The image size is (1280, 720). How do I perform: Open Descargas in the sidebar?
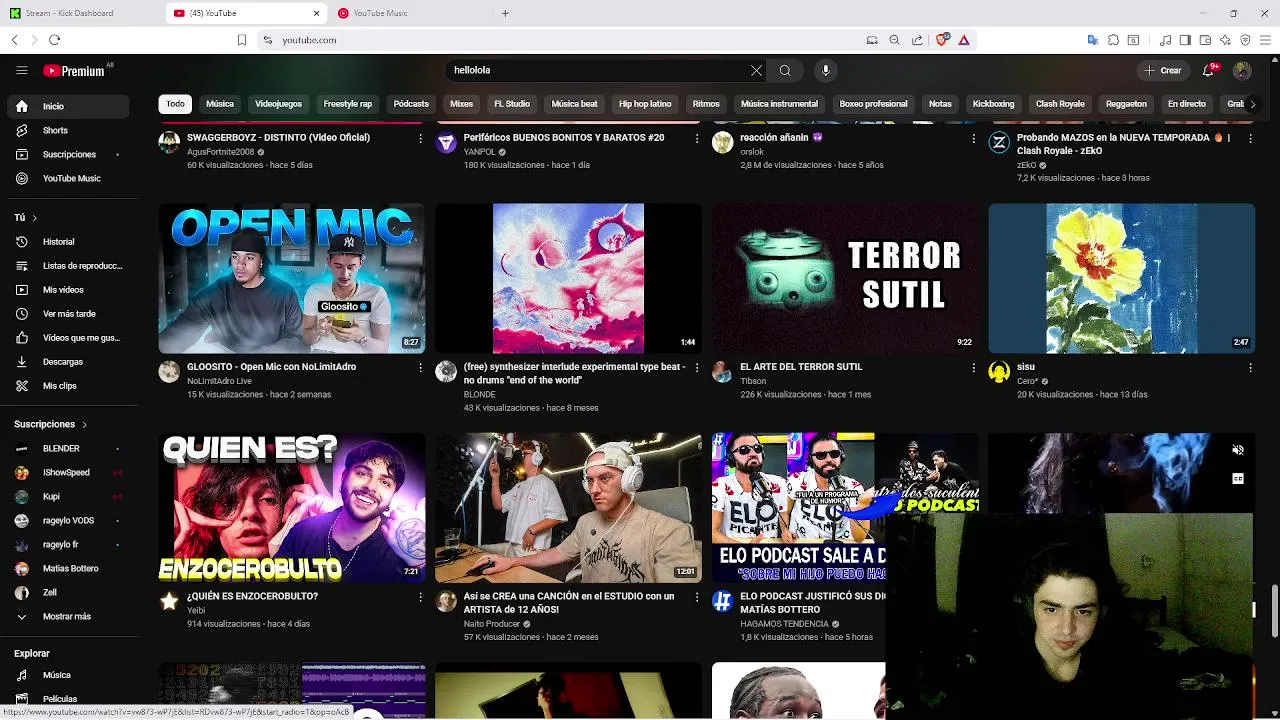(x=68, y=361)
